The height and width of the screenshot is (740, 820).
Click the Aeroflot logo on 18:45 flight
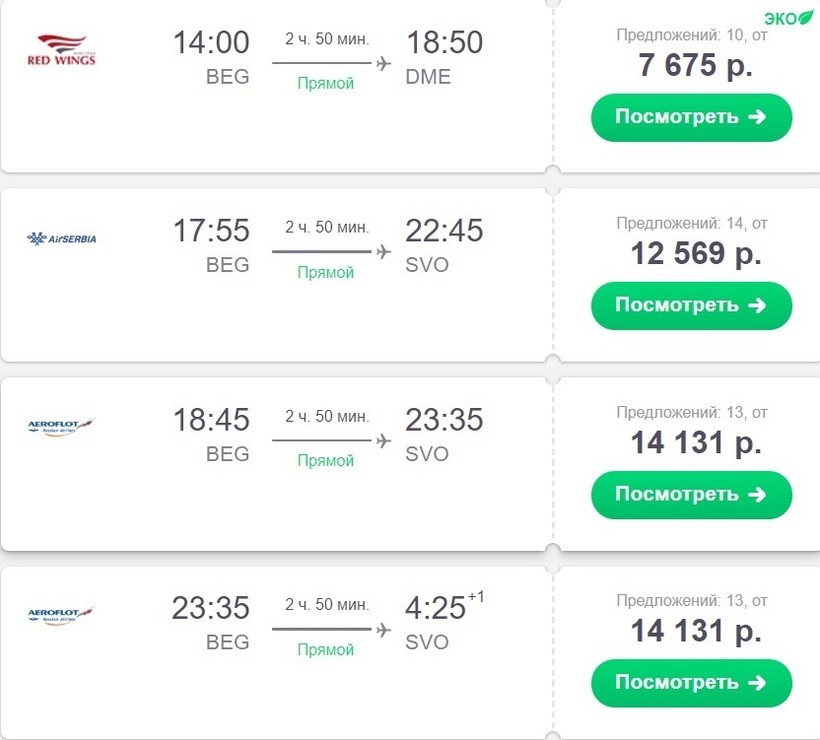click(61, 427)
